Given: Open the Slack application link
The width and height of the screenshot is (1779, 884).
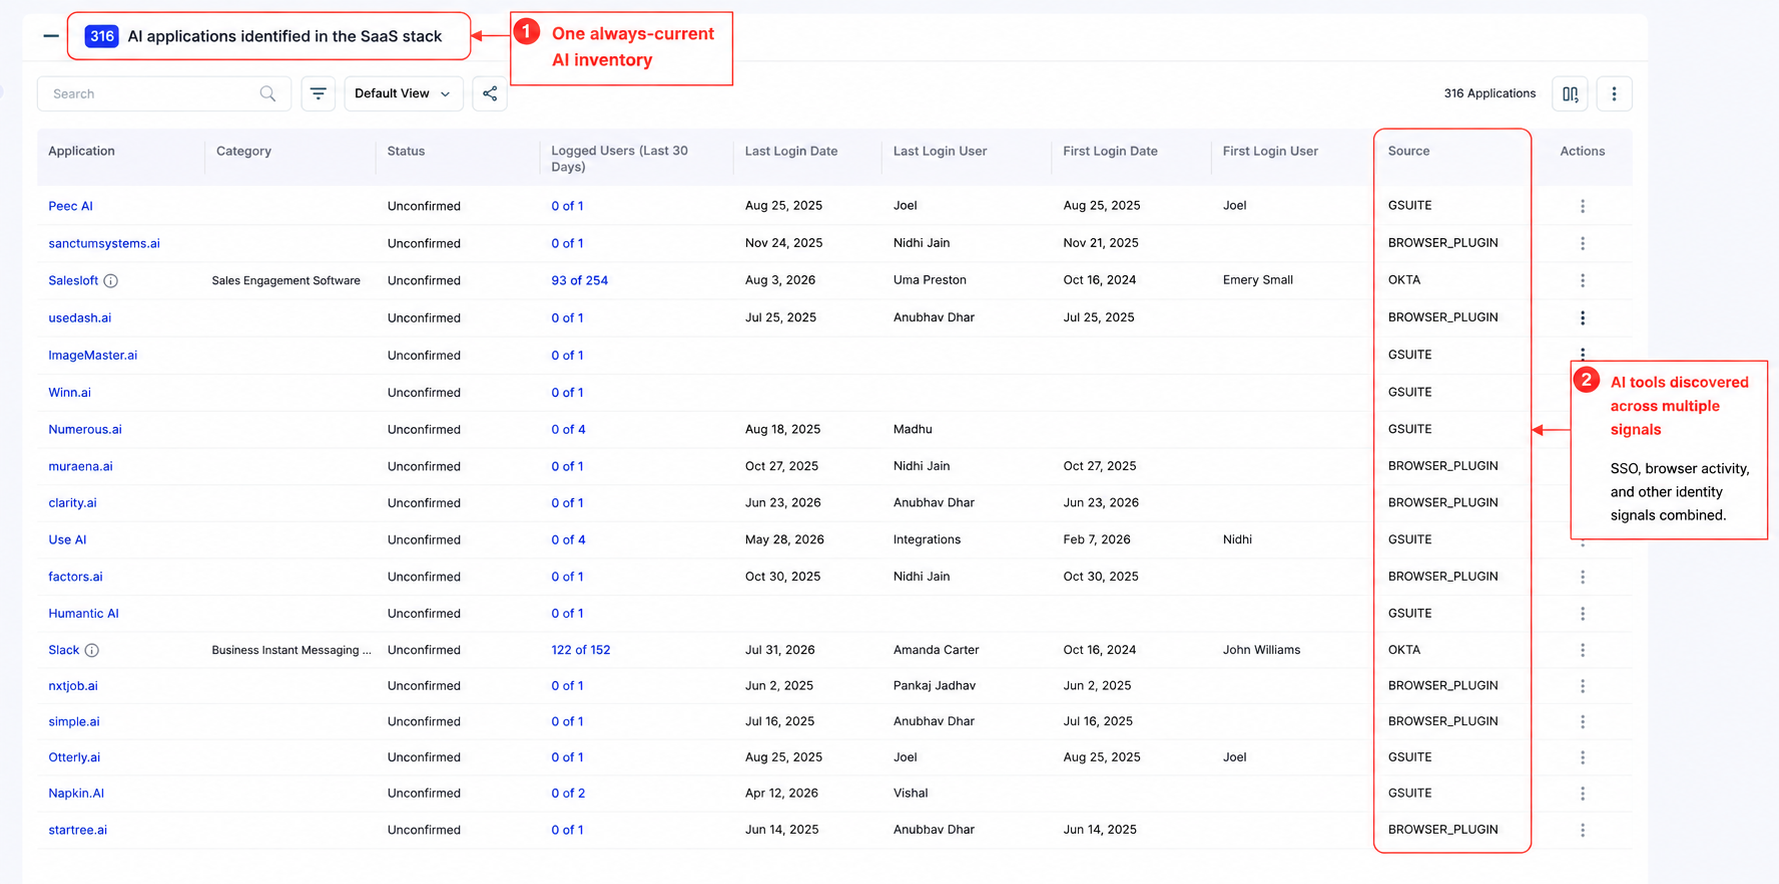Looking at the screenshot, I should point(63,650).
